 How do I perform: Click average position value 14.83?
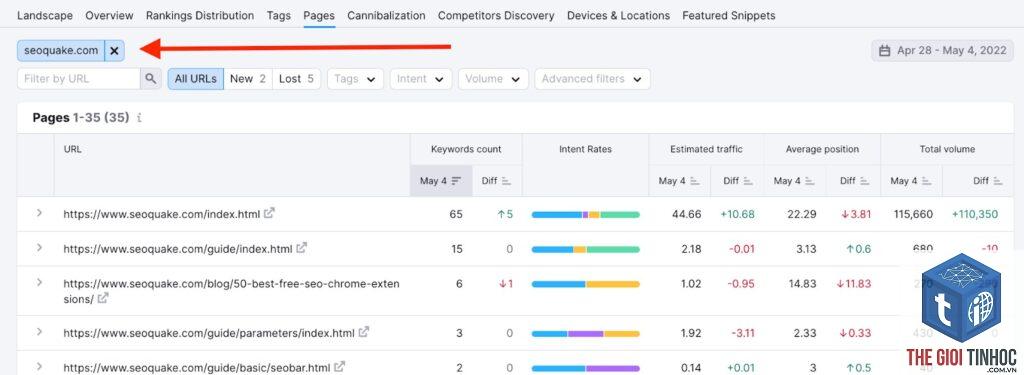[x=802, y=284]
